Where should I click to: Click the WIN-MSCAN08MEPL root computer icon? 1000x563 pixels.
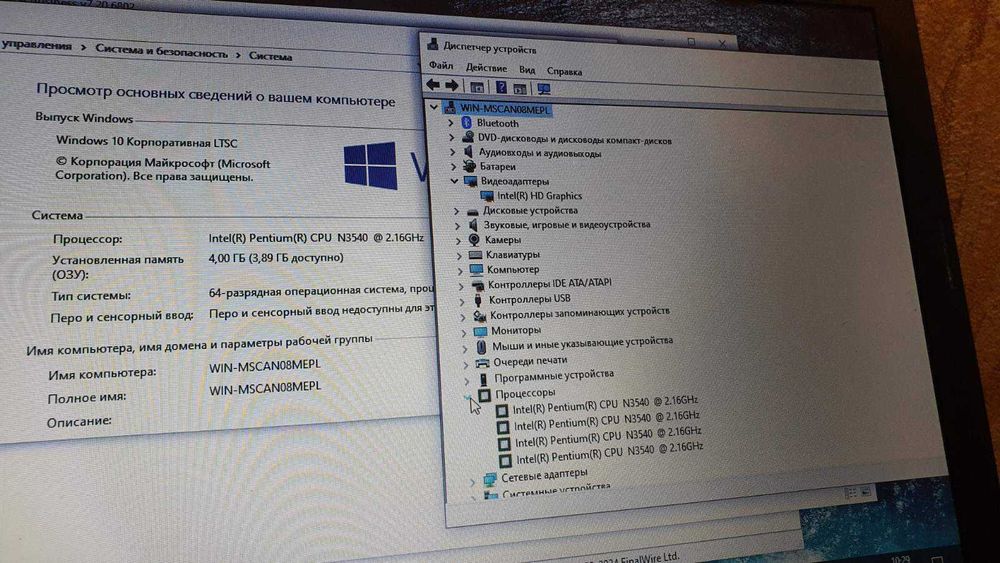[x=450, y=107]
